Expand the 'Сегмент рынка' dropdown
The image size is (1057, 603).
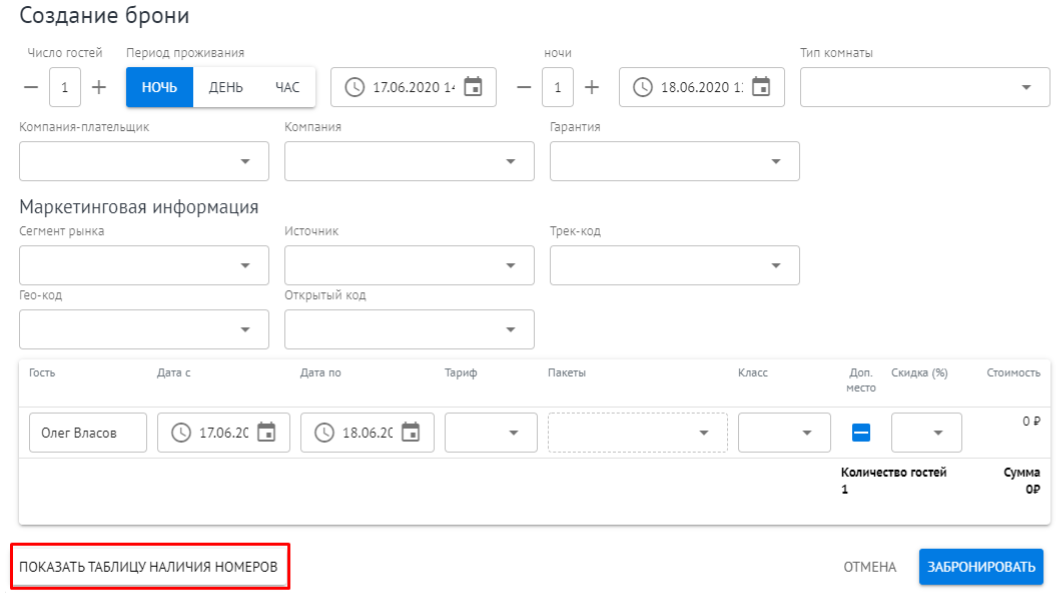point(144,265)
